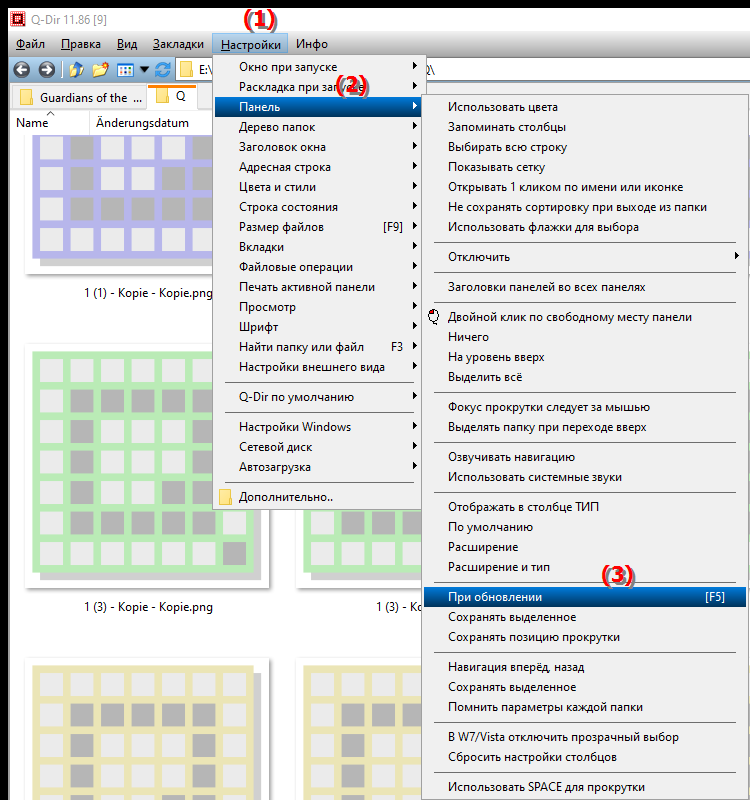
Task: Click the Forward navigation arrow
Action: coord(46,70)
